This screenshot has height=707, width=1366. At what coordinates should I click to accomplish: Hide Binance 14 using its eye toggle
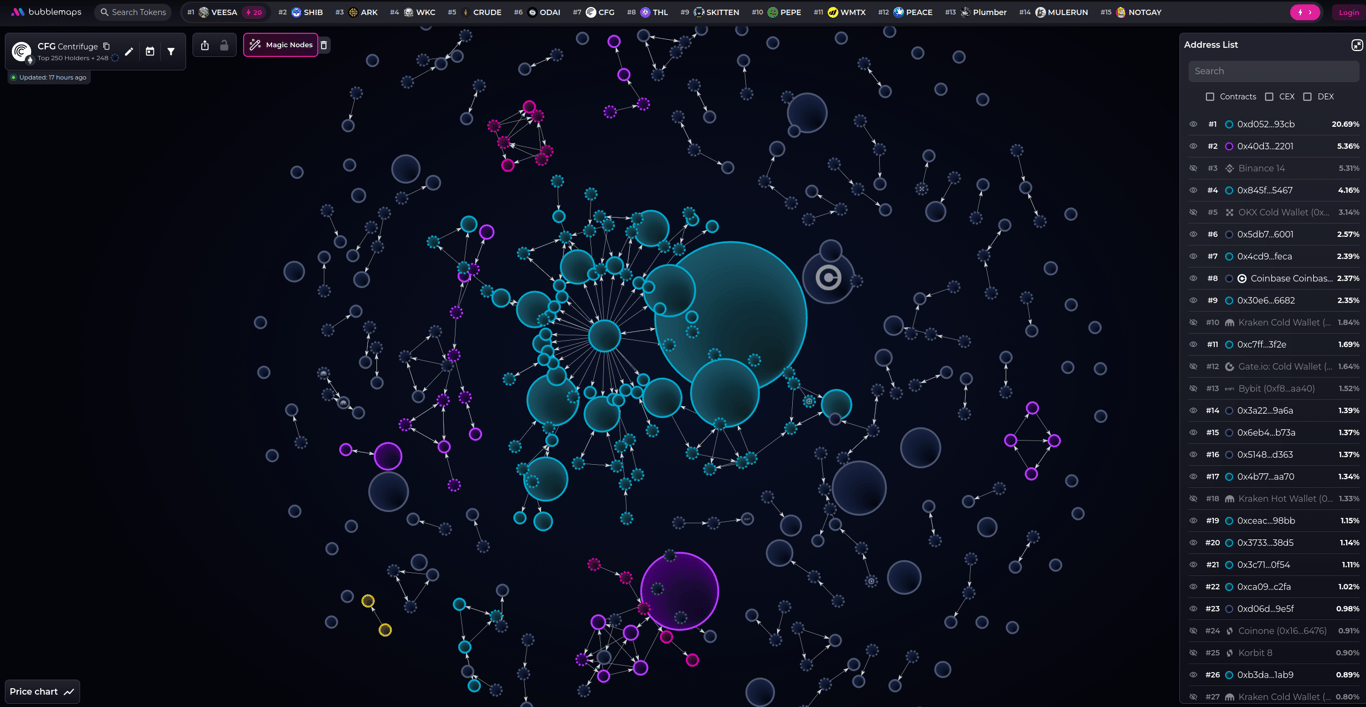[1193, 168]
